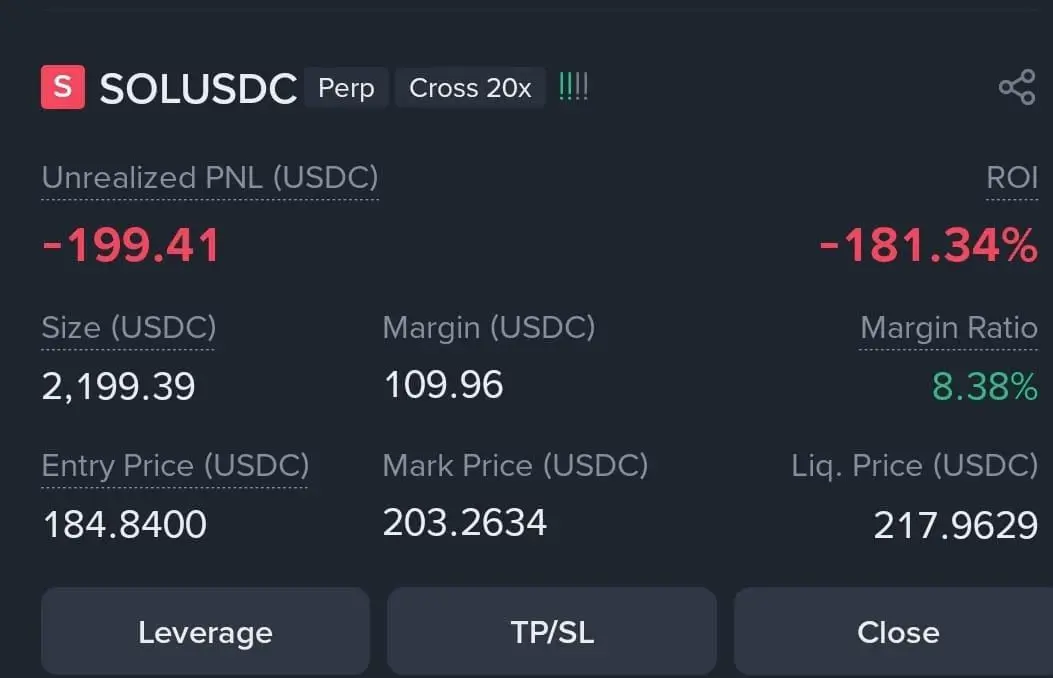
Task: Open the TP/SL button
Action: pyautogui.click(x=552, y=632)
